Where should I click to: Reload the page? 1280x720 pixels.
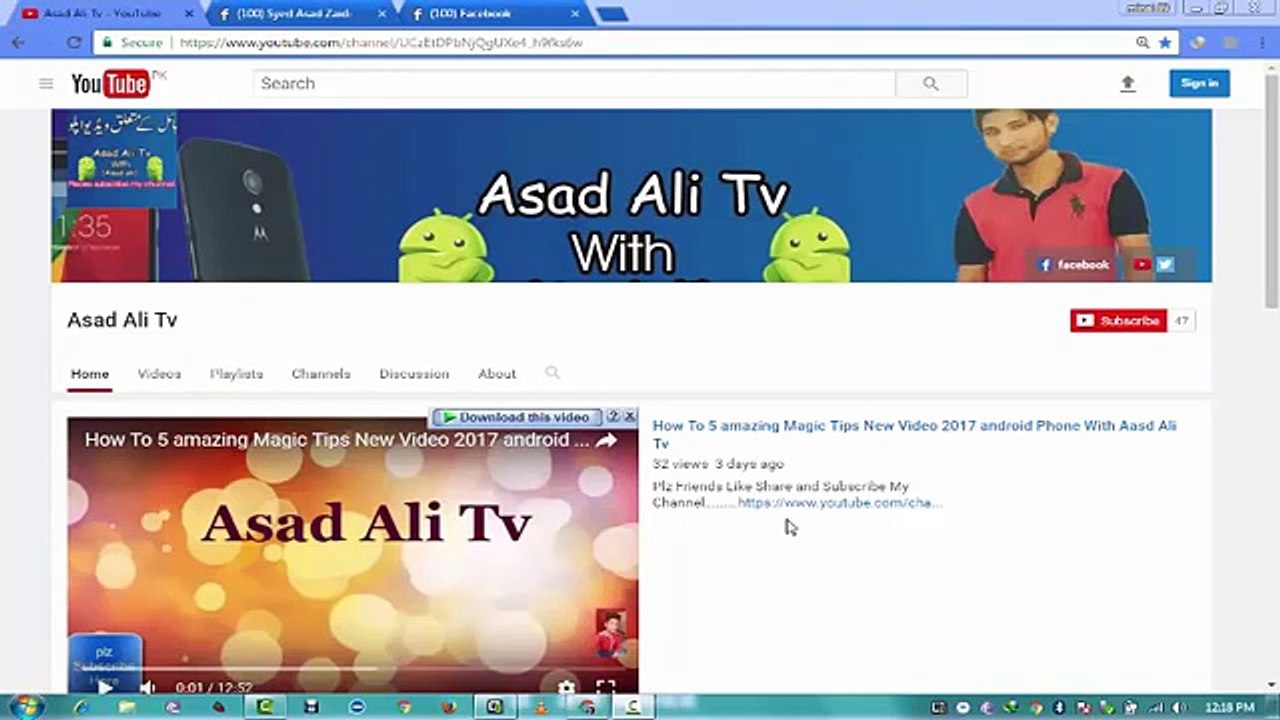(x=73, y=43)
